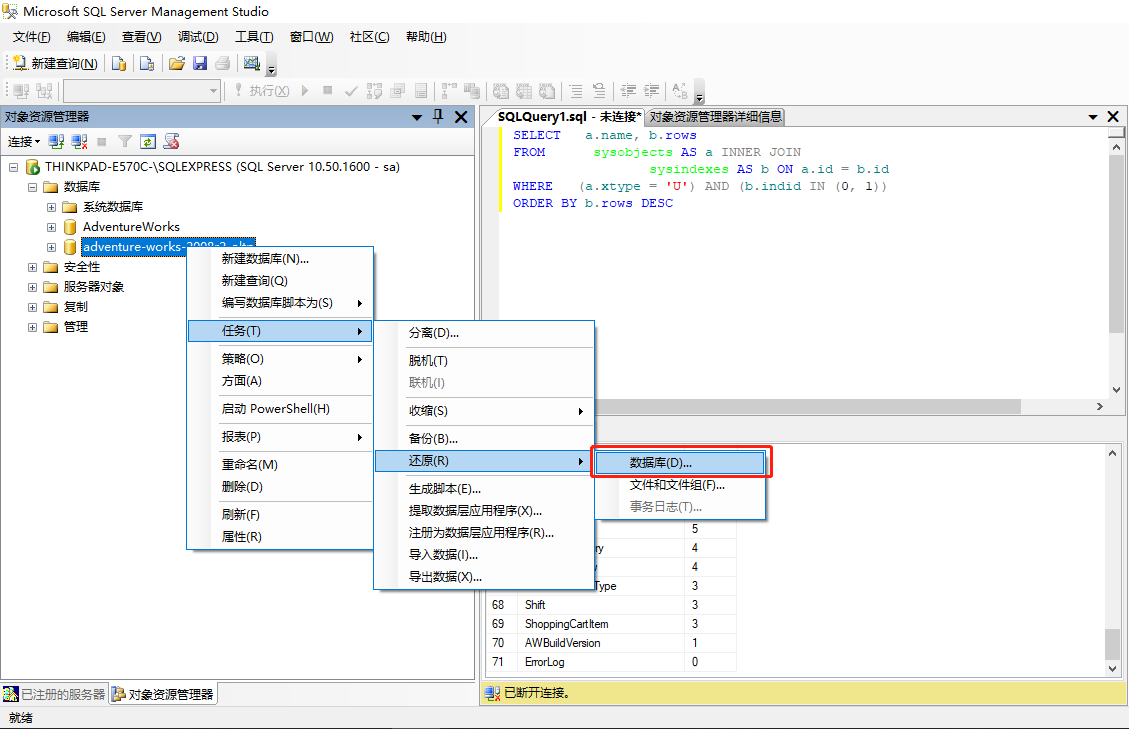Click the results grid vertical scrollbar thumb
1129x729 pixels.
coord(1112,644)
